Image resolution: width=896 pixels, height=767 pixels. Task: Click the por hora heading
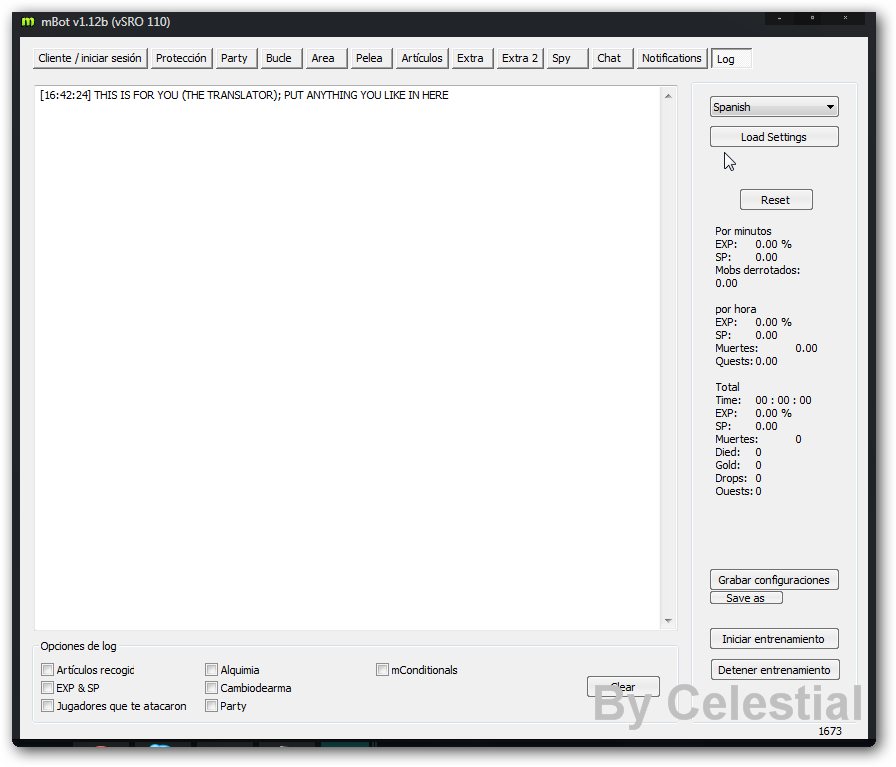pyautogui.click(x=735, y=309)
